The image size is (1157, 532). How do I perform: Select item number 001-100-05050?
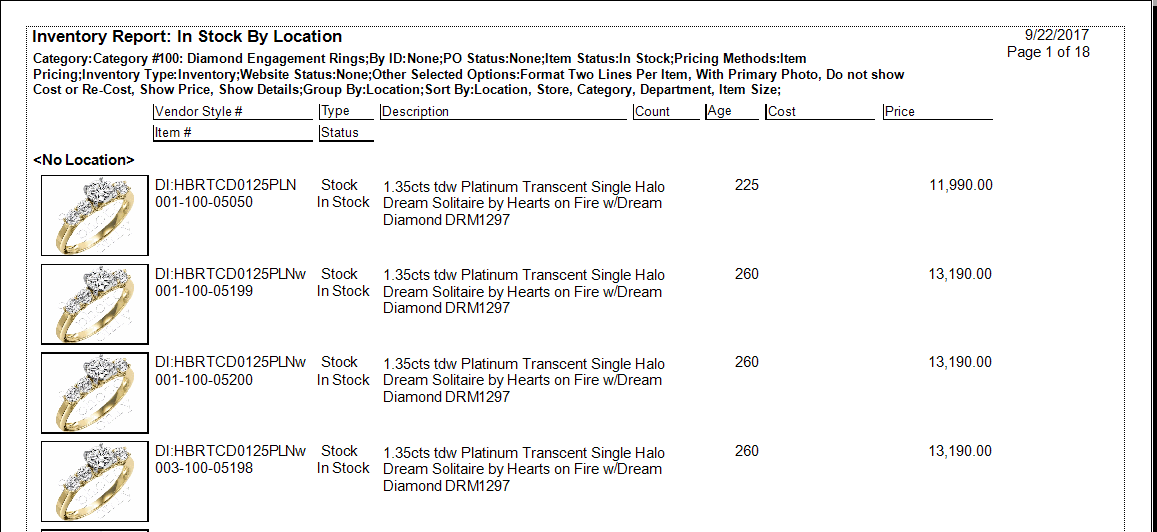(x=204, y=202)
